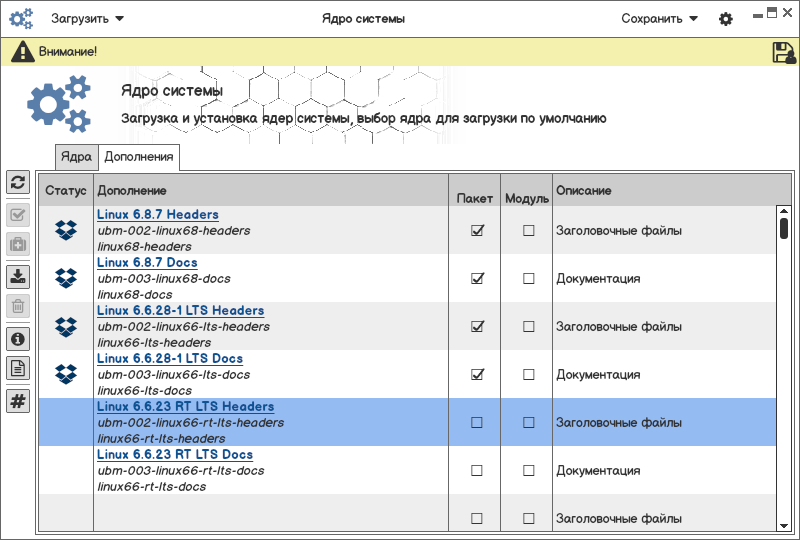Click the hash (#) icon in sidebar
Screen dimensions: 800x540
[18, 401]
